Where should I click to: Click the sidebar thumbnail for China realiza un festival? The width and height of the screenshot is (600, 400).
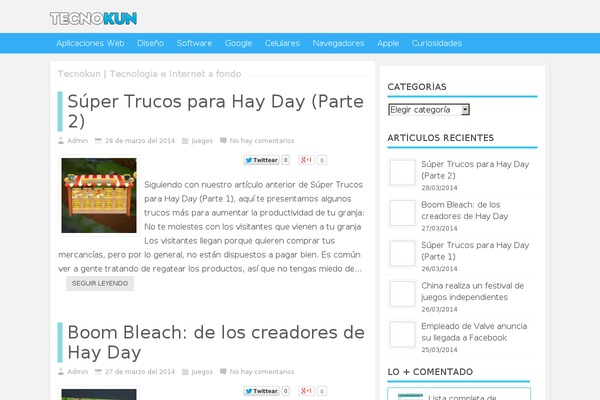402,294
